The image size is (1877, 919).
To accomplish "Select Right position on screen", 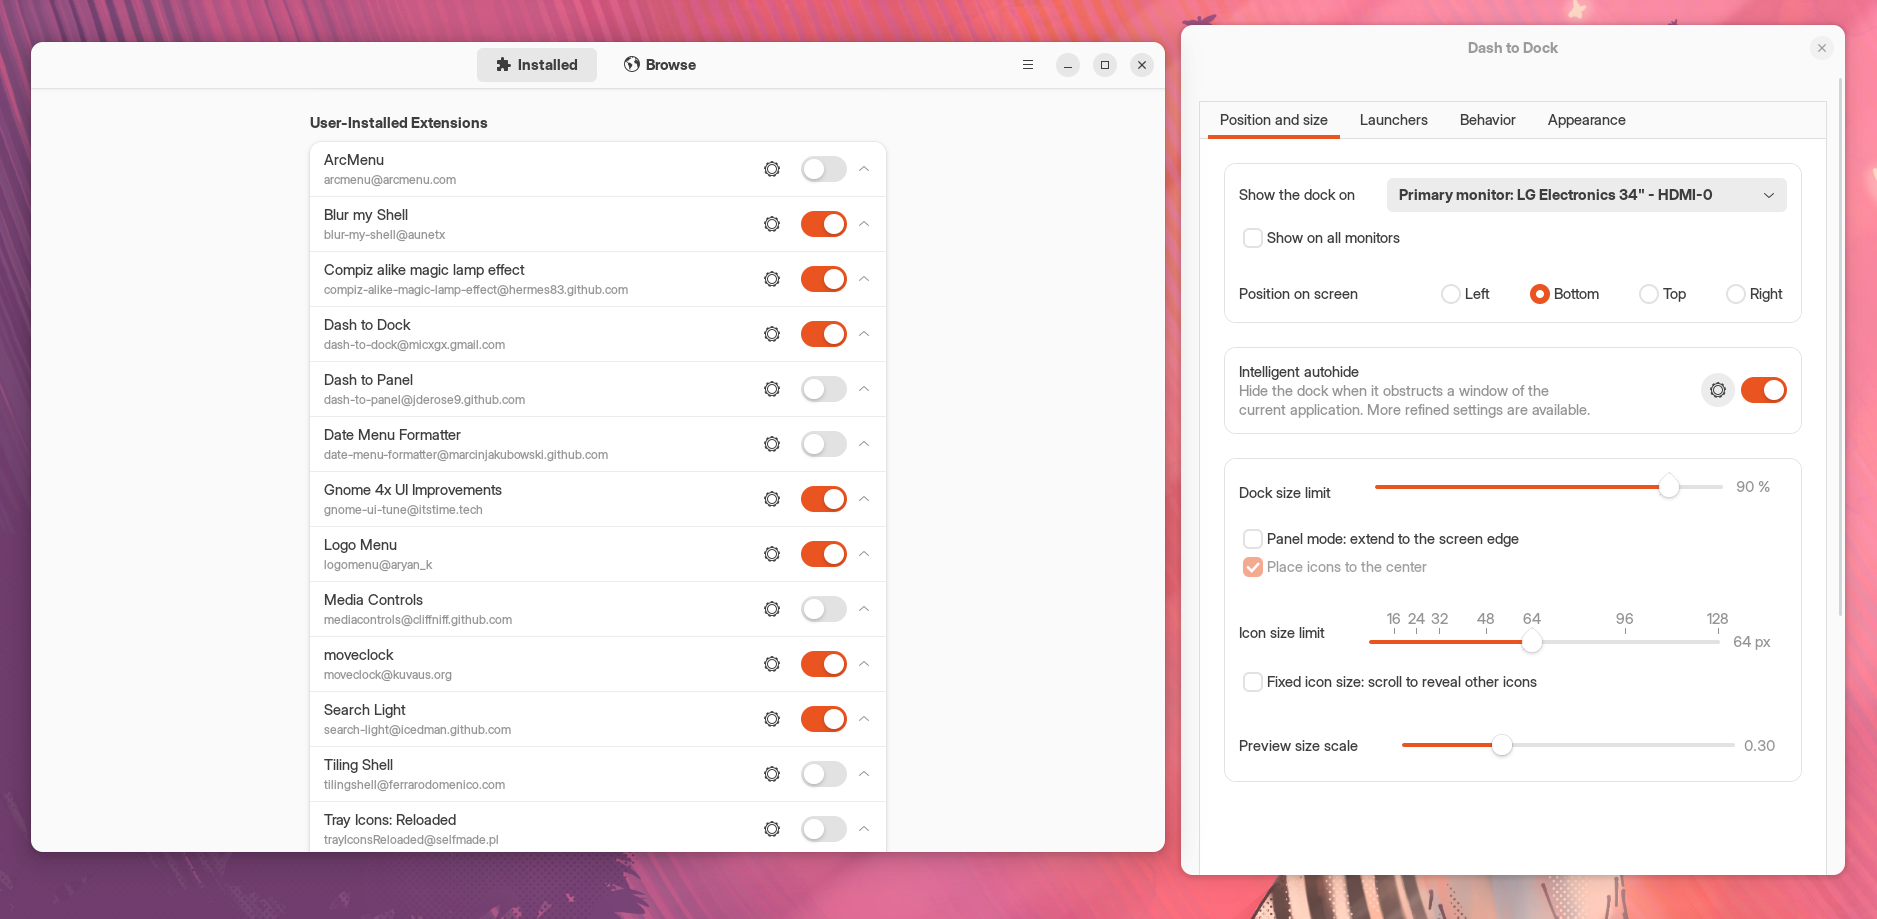I will (1736, 294).
